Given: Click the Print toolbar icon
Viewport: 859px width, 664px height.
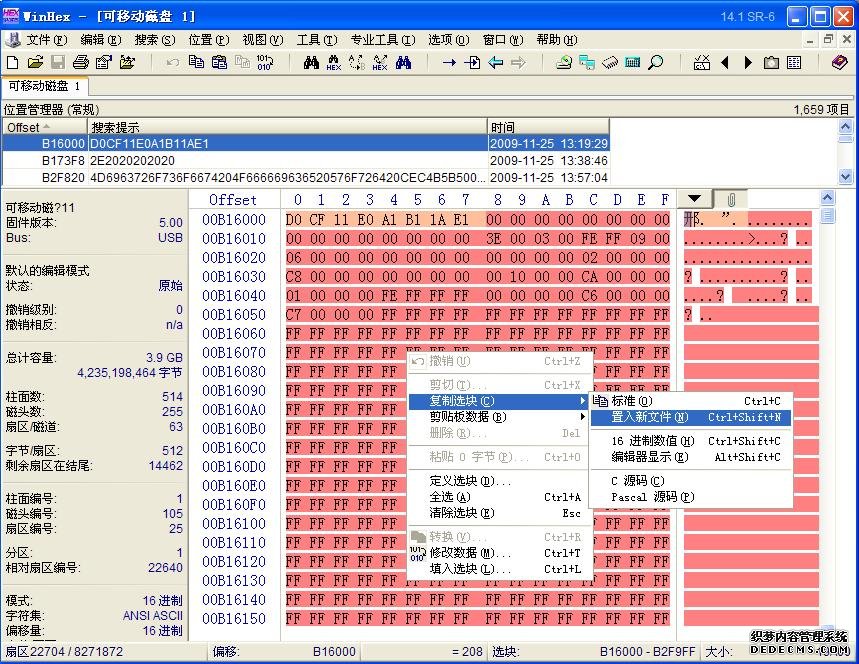Looking at the screenshot, I should pos(81,62).
